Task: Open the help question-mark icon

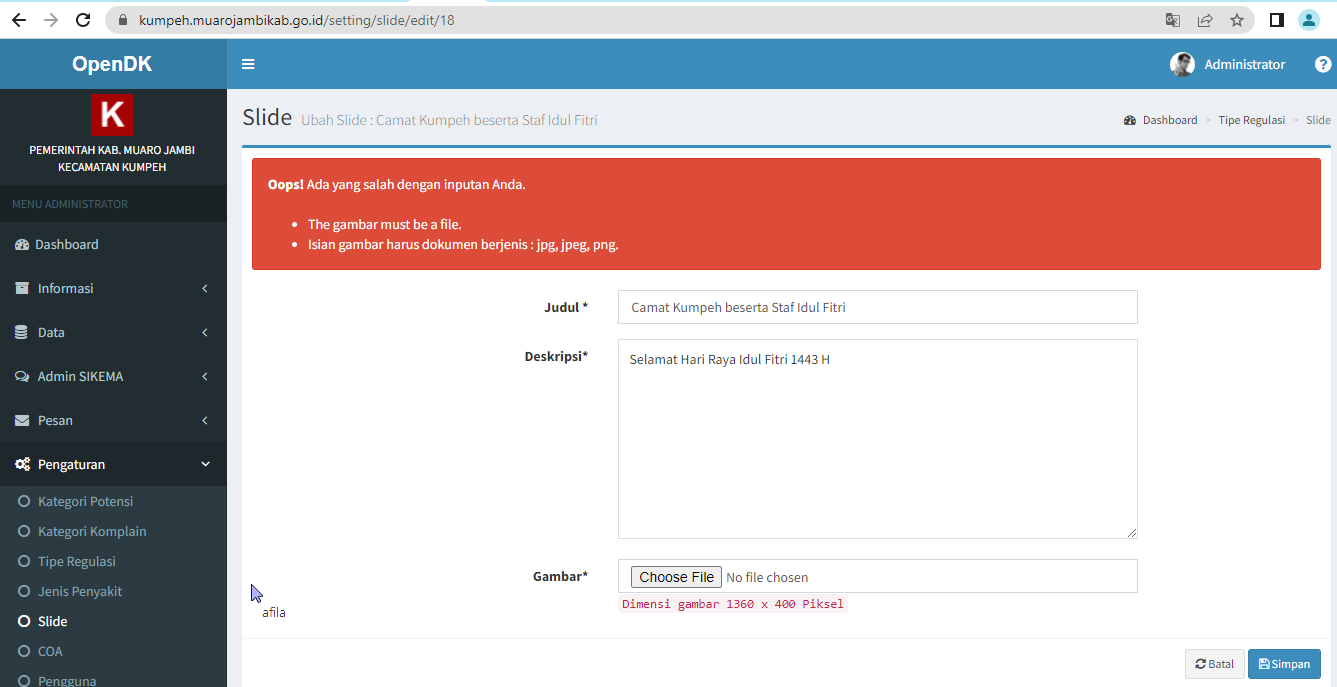Action: coord(1323,63)
